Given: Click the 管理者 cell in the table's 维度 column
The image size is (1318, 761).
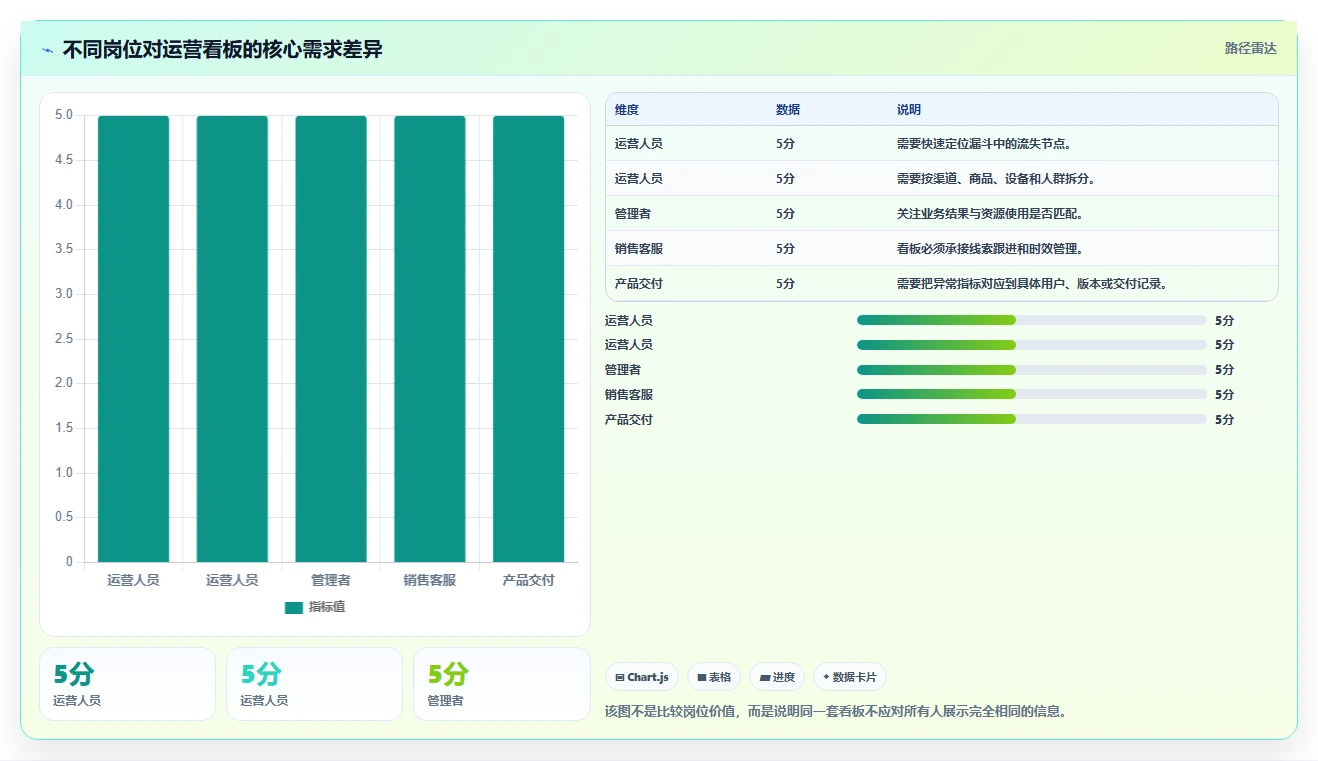Looking at the screenshot, I should (633, 214).
